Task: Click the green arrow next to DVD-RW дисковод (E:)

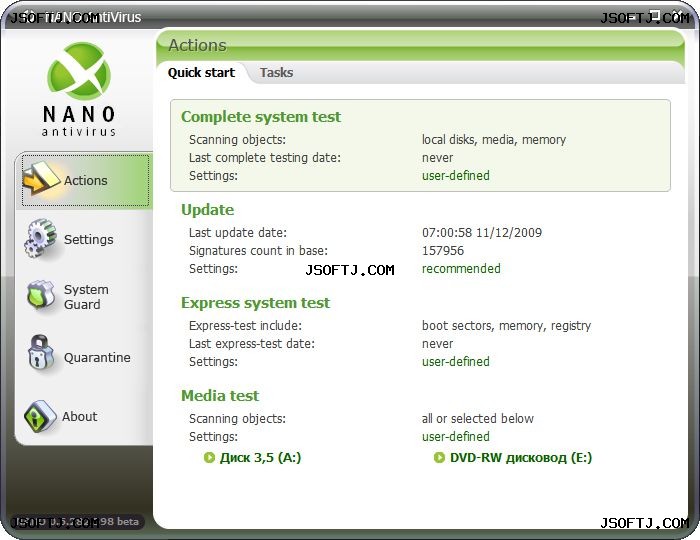Action: coord(439,457)
